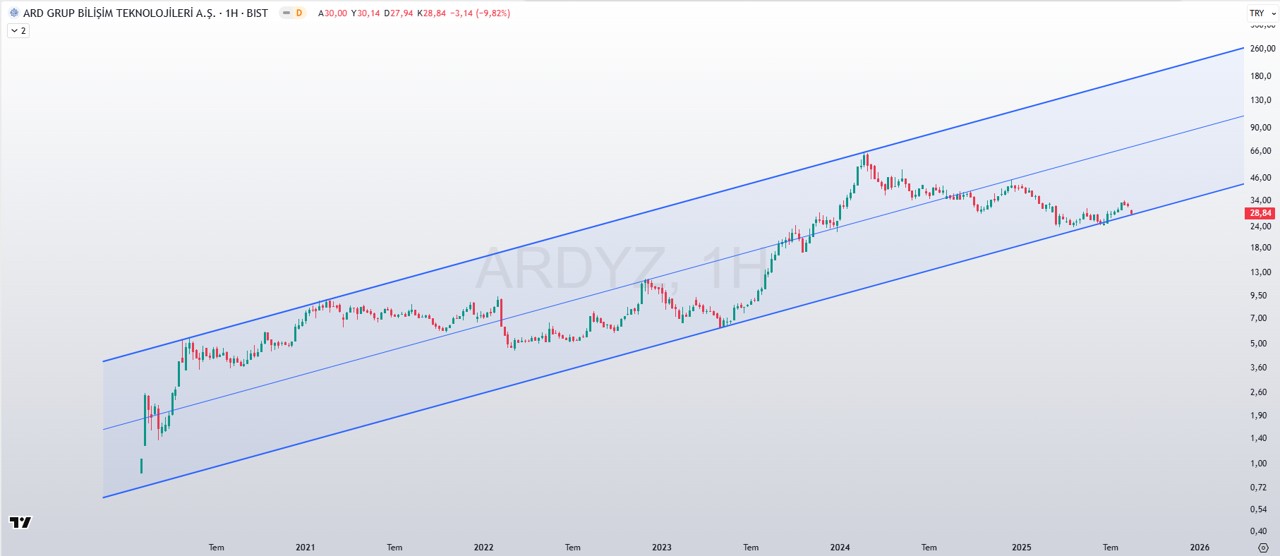This screenshot has width=1280, height=556.
Task: Open the TRY currency dropdown
Action: (1257, 13)
